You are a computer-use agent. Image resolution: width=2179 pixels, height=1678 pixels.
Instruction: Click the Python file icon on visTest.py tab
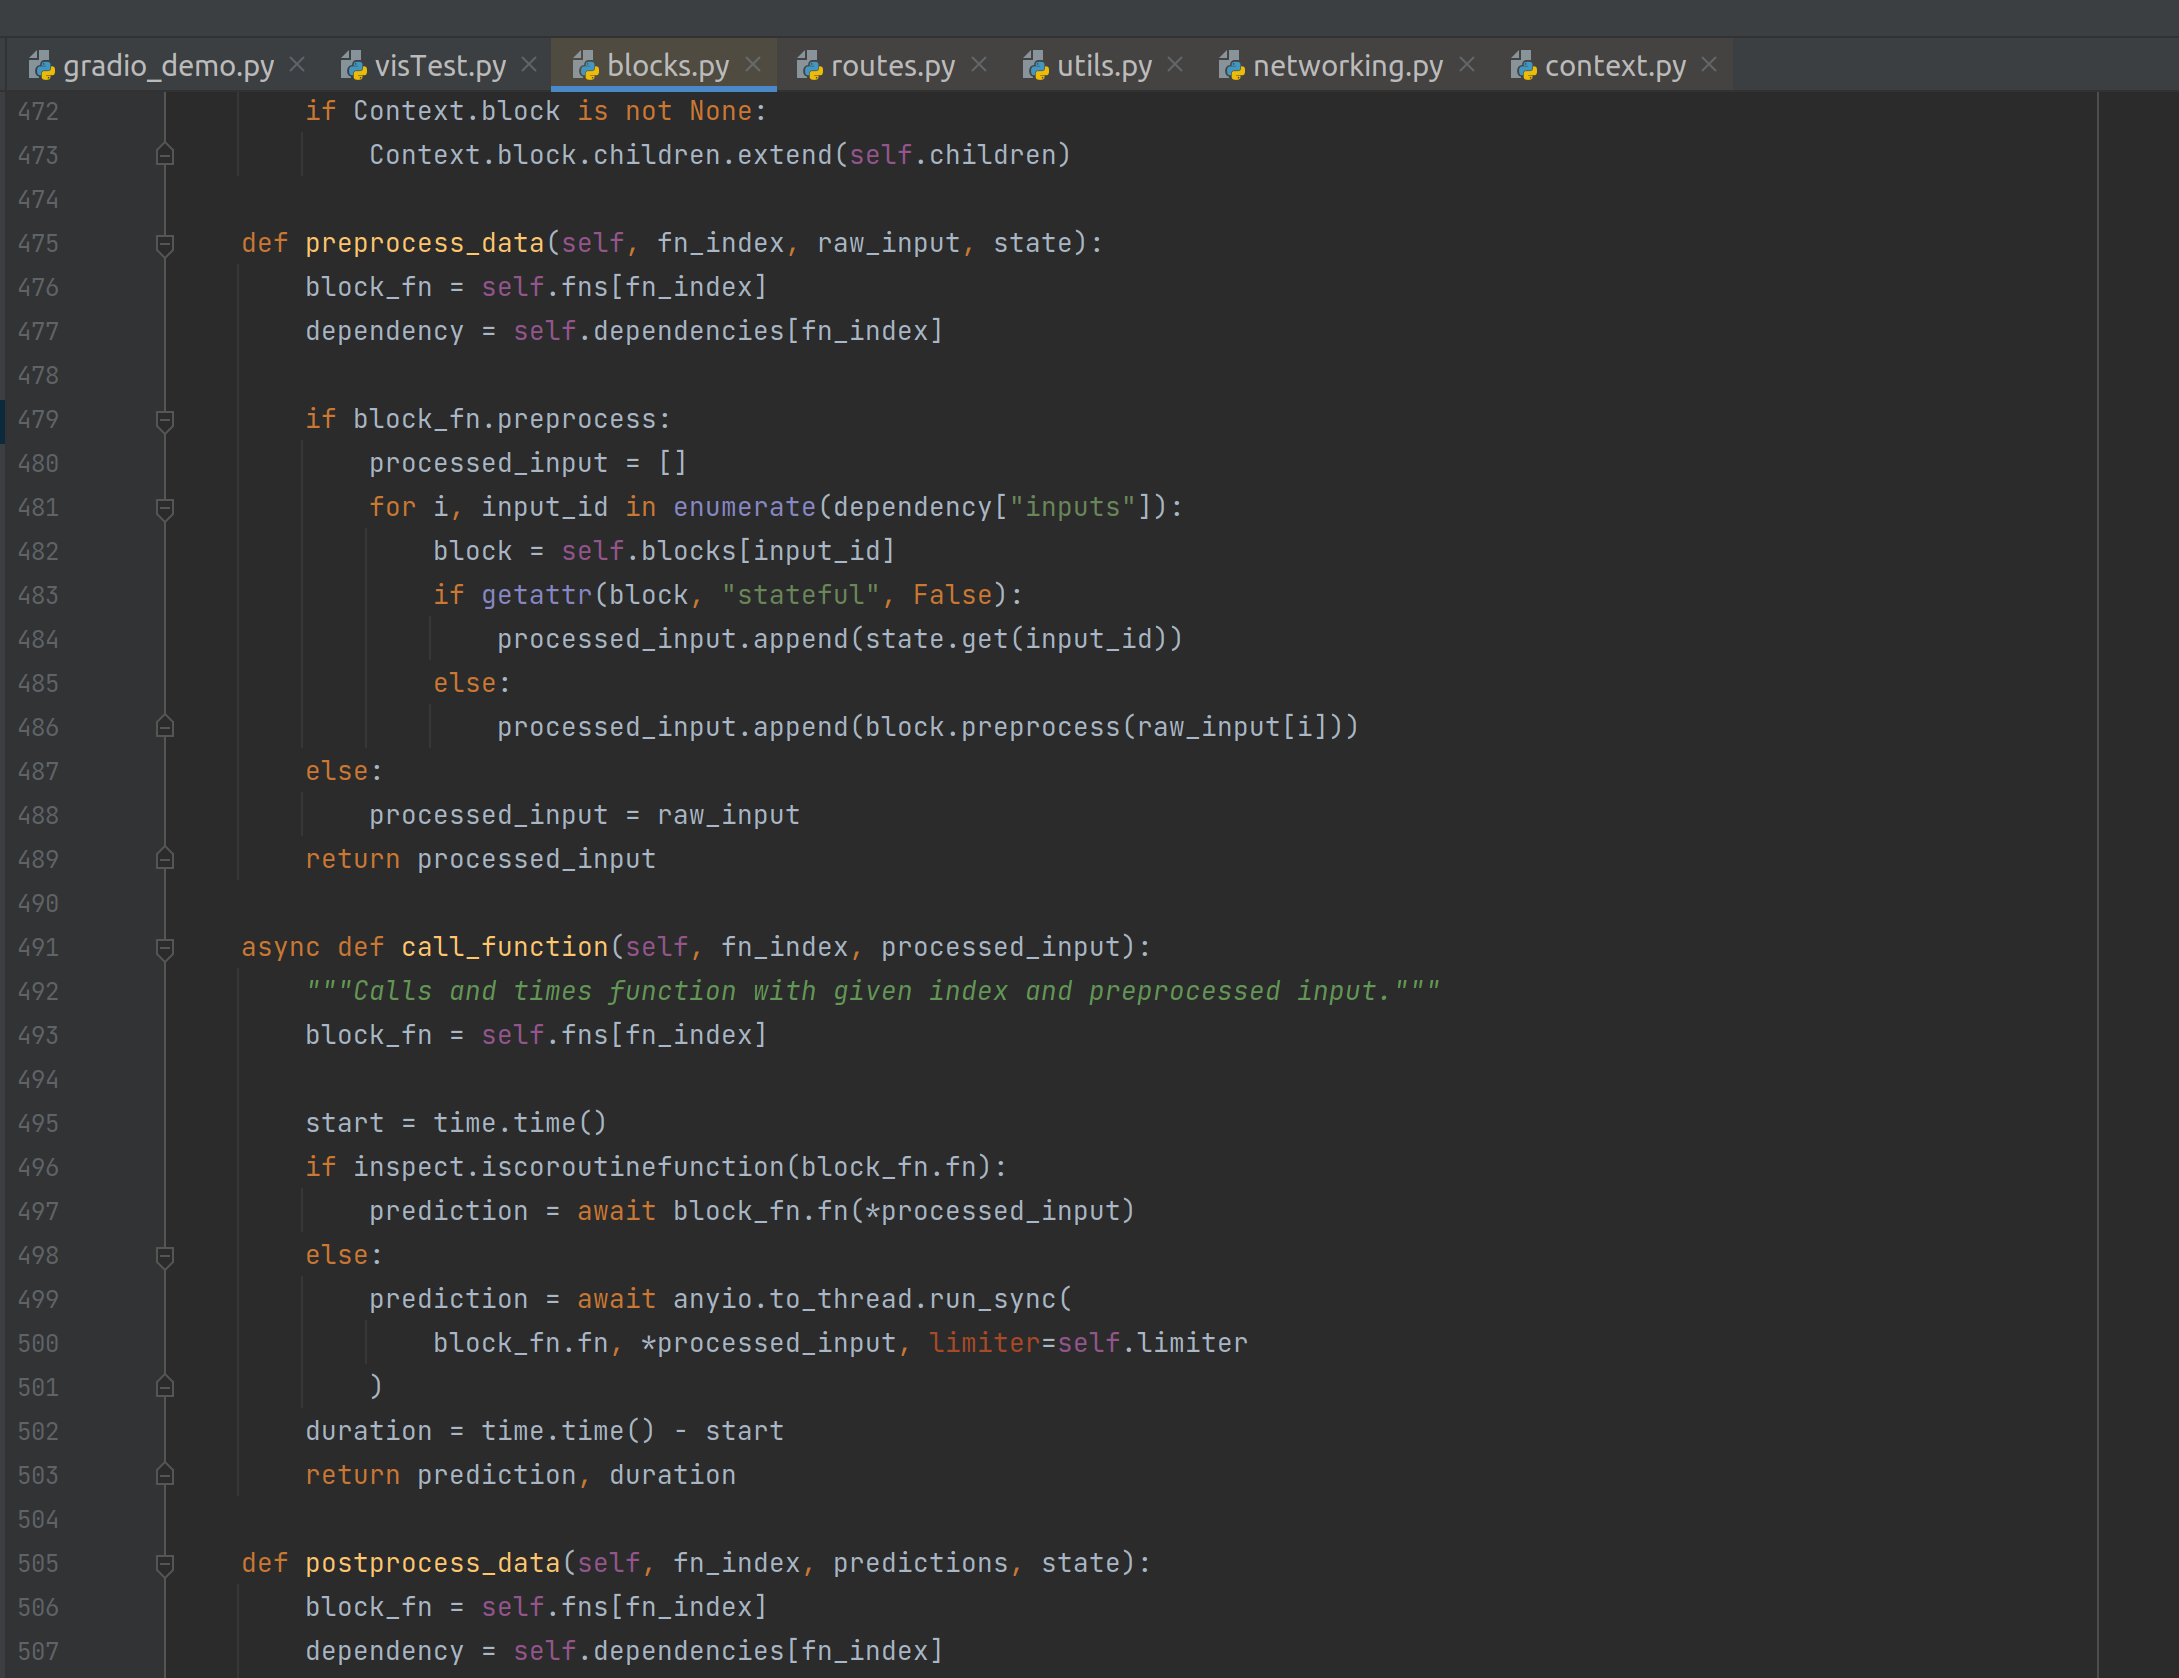(354, 66)
